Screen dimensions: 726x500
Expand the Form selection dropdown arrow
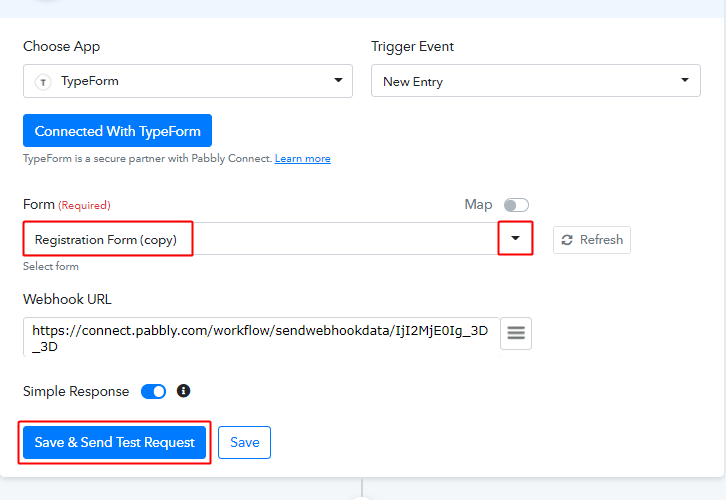(x=515, y=238)
